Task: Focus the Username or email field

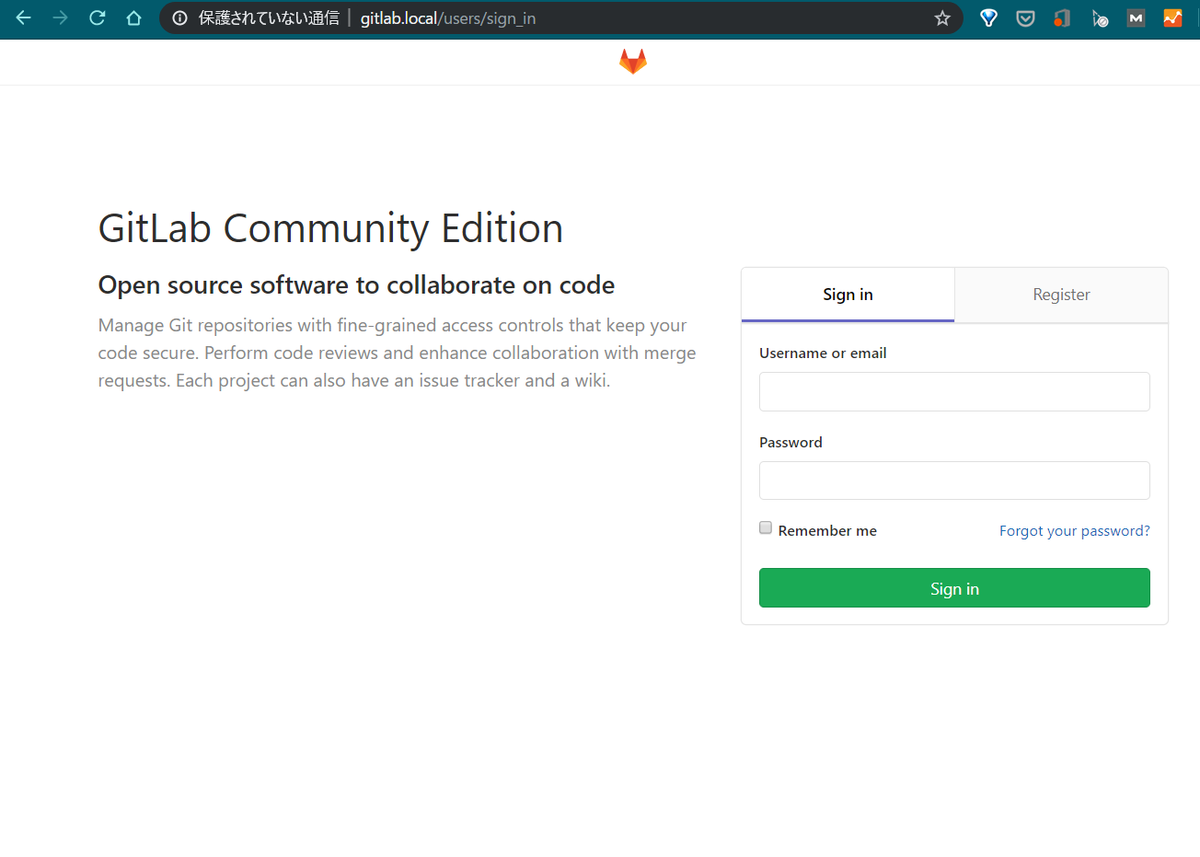Action: (954, 392)
